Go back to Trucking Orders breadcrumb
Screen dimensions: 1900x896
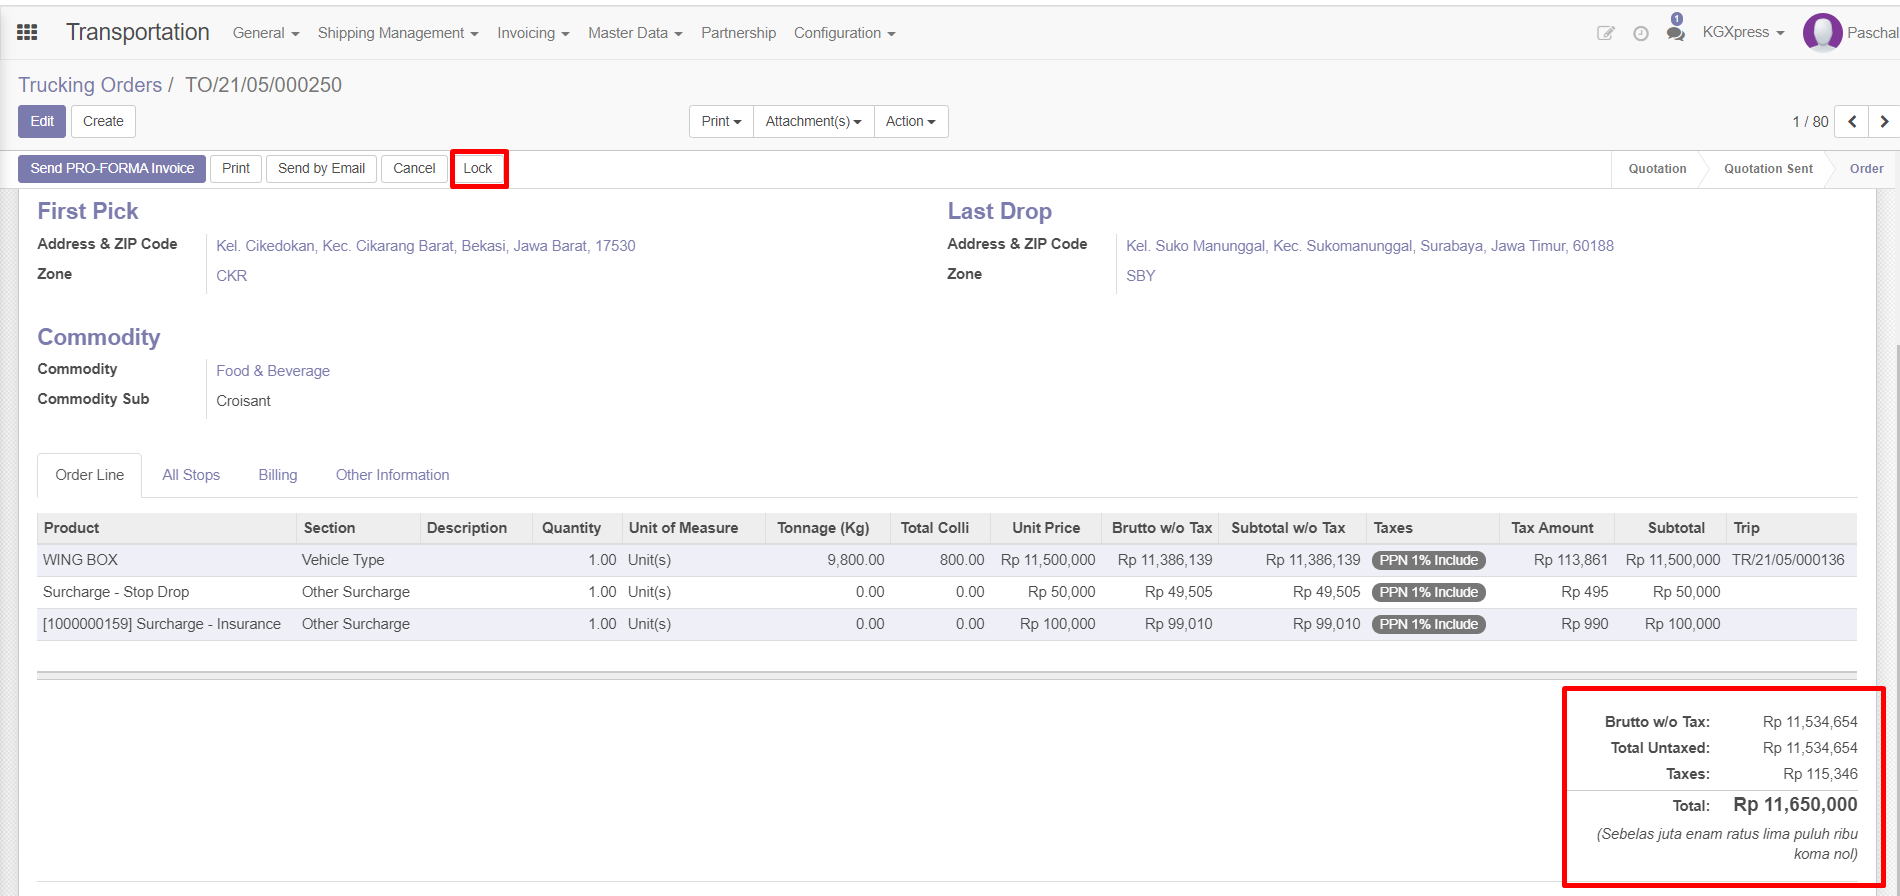pyautogui.click(x=90, y=85)
